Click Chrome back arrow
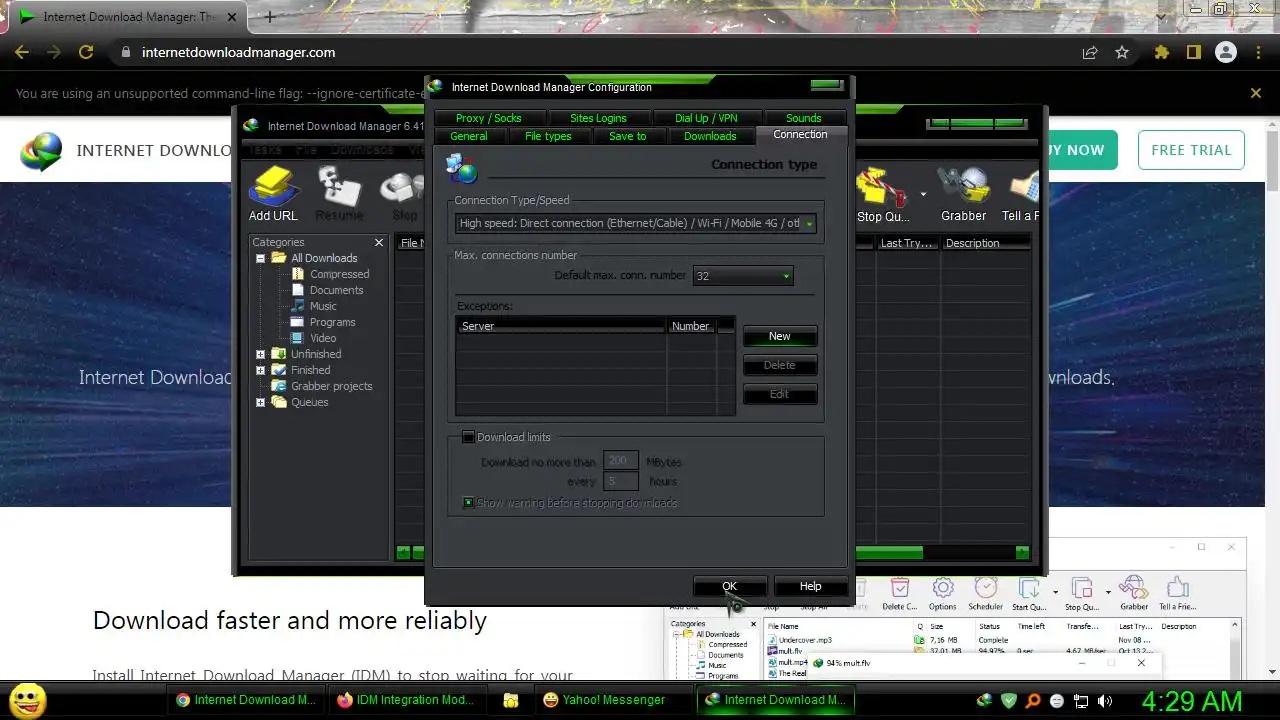The width and height of the screenshot is (1280, 720). [x=22, y=52]
